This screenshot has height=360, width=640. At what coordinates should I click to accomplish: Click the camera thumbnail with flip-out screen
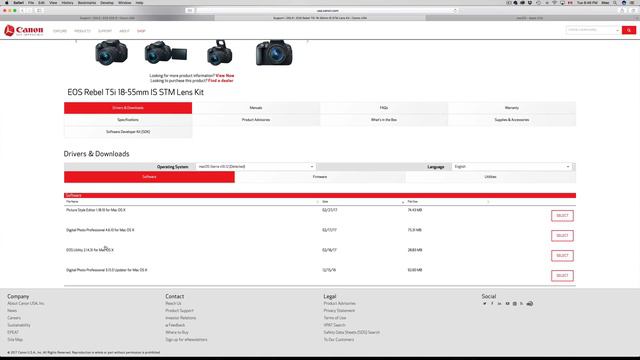(165, 52)
